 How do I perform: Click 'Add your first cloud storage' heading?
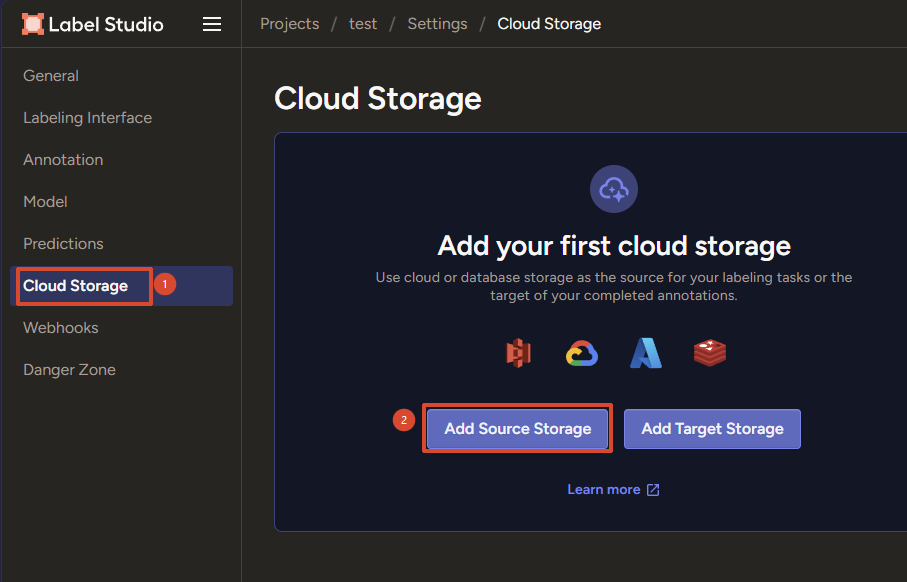point(614,246)
